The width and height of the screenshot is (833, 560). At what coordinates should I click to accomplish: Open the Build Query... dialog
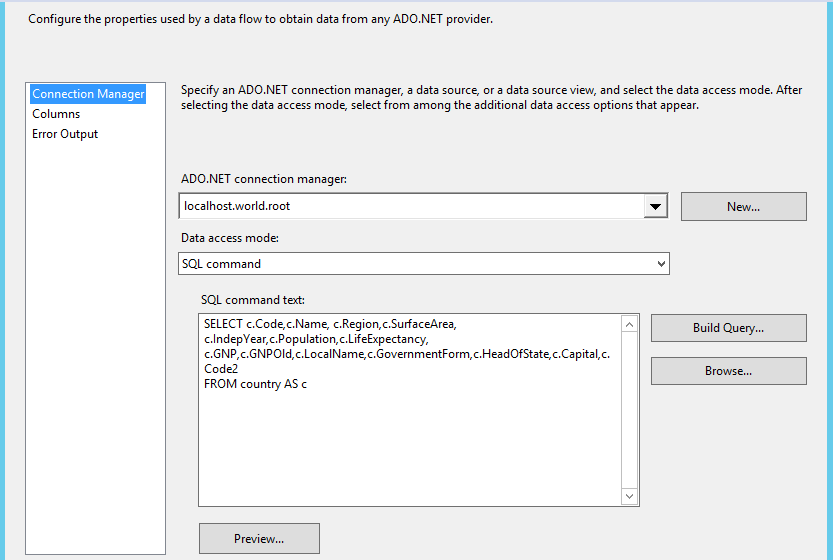(x=728, y=328)
